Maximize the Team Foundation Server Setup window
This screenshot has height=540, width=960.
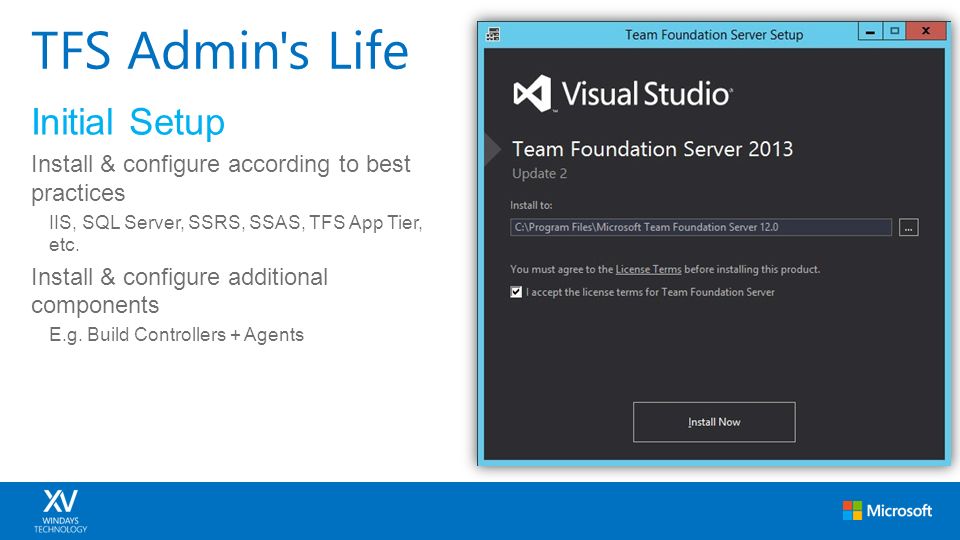tap(894, 31)
